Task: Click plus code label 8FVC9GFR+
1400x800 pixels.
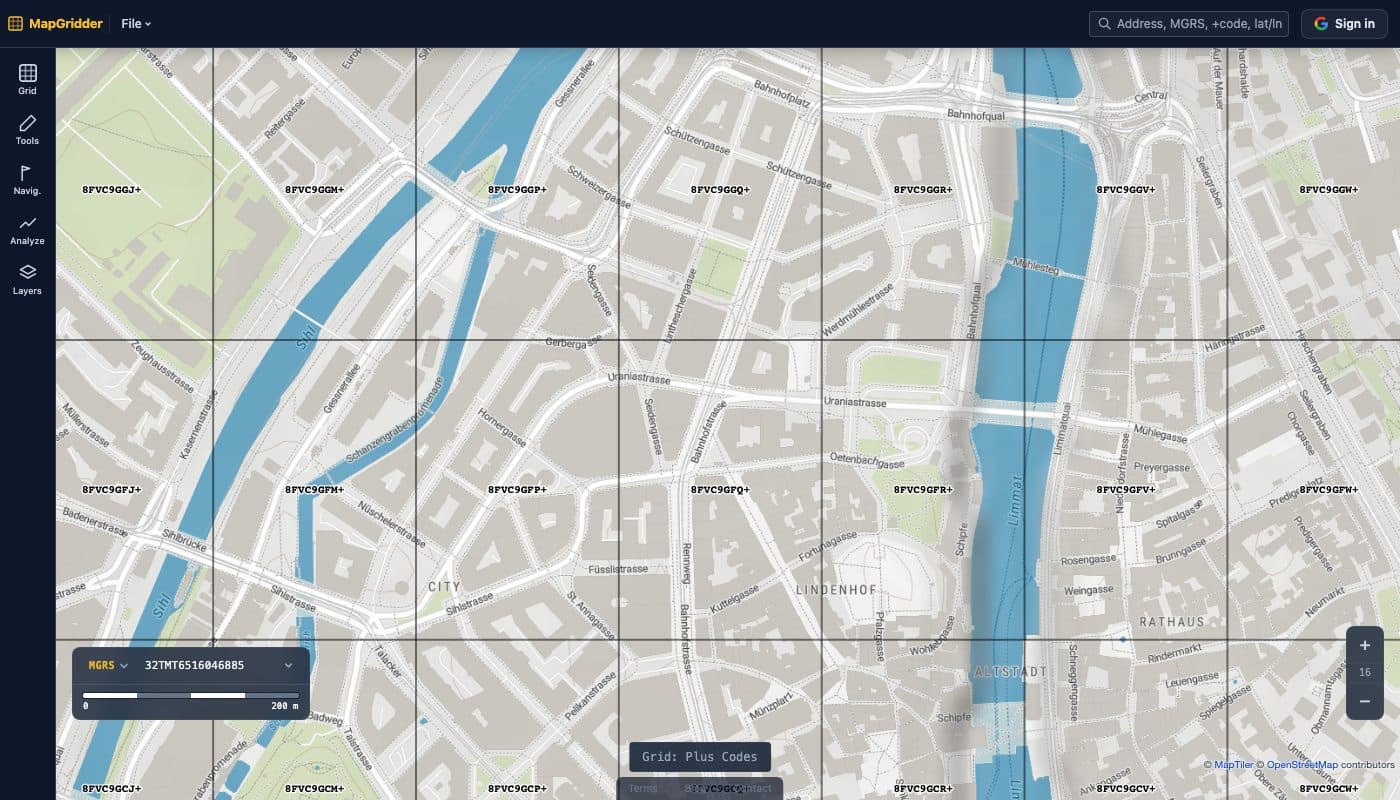Action: (923, 490)
